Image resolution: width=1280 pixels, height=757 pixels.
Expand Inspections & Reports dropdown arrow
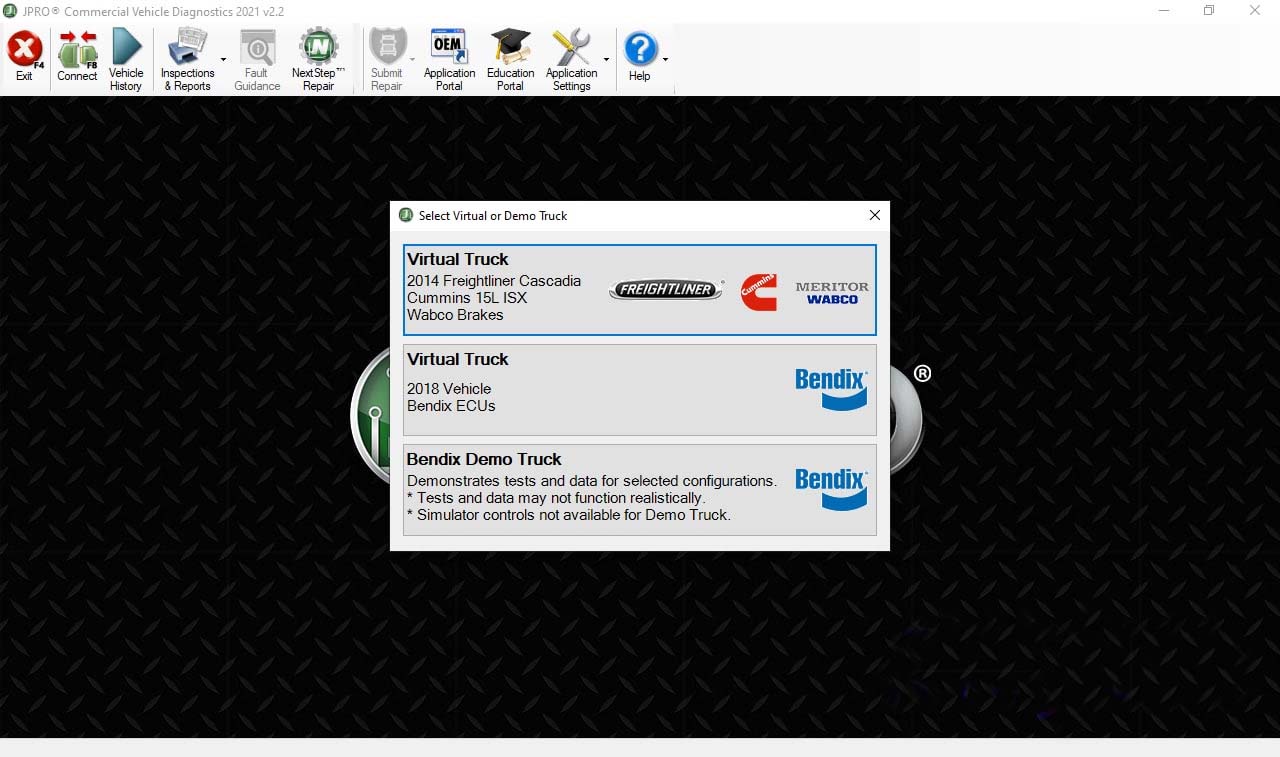pos(223,60)
